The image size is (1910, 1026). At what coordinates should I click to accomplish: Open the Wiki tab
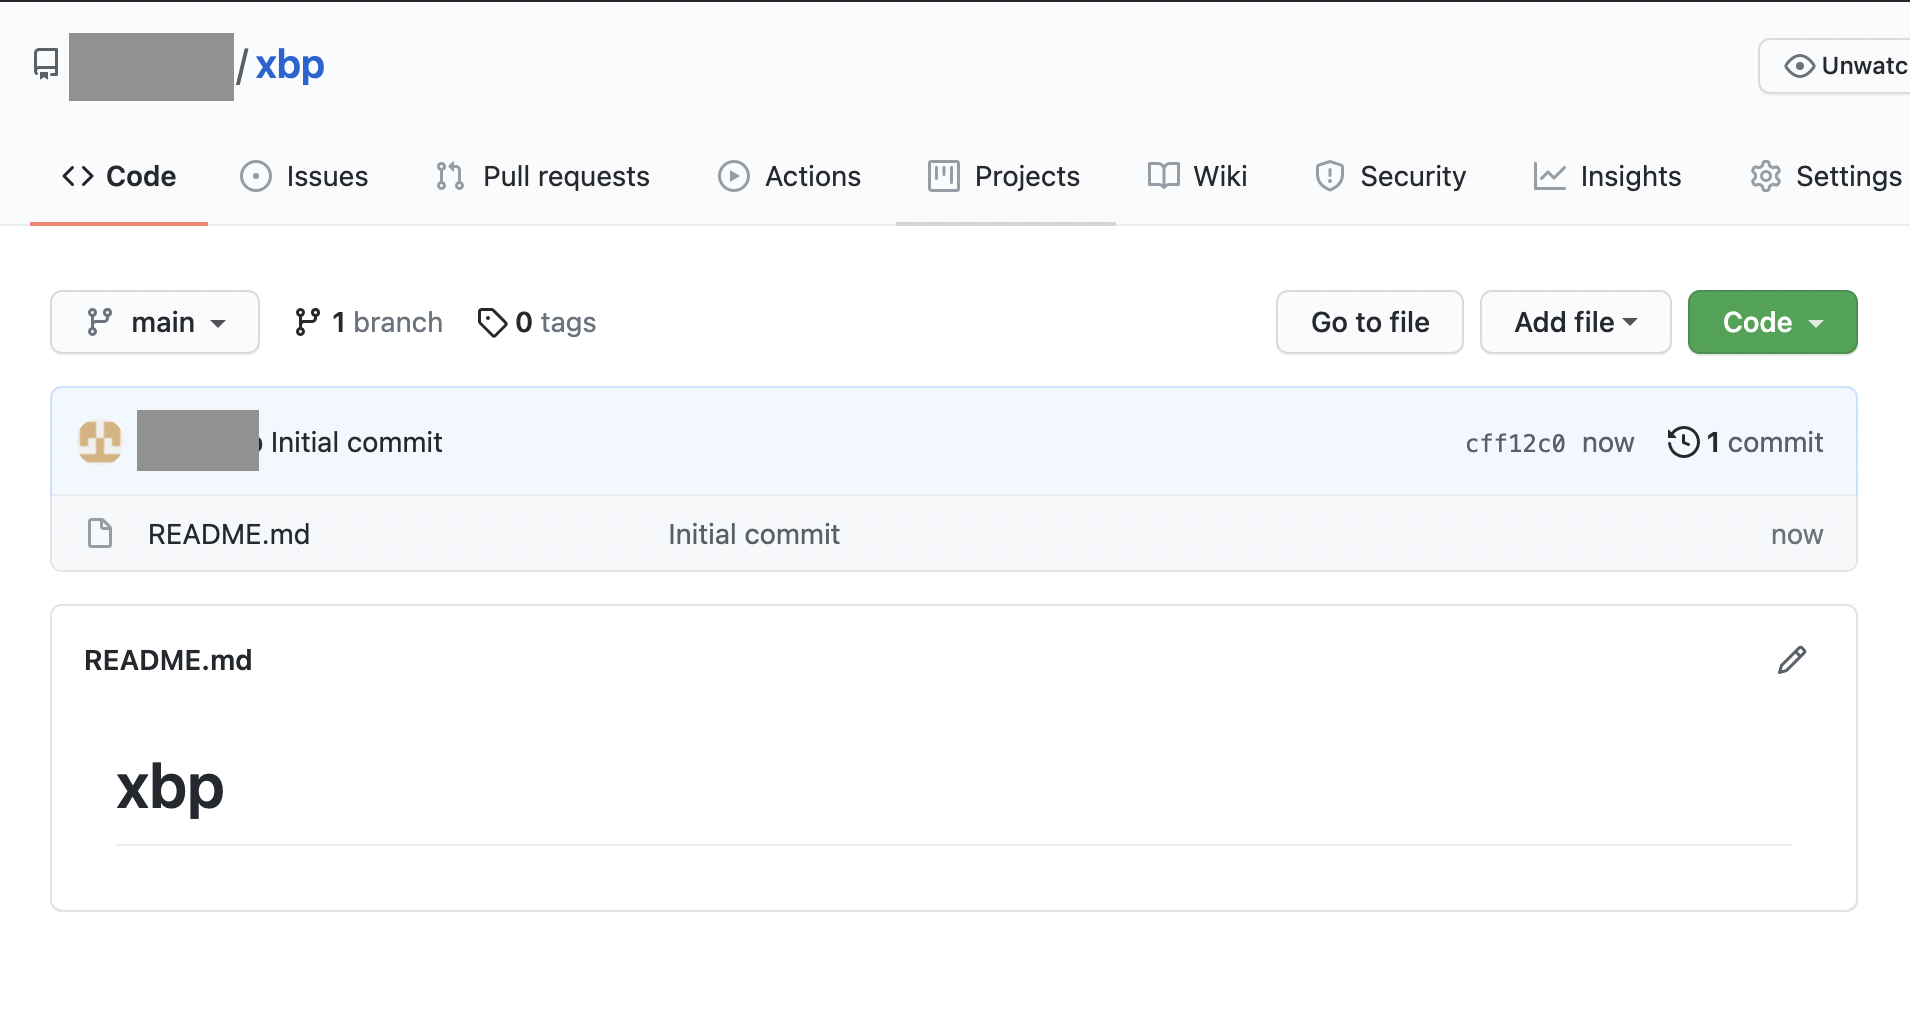tap(1197, 176)
